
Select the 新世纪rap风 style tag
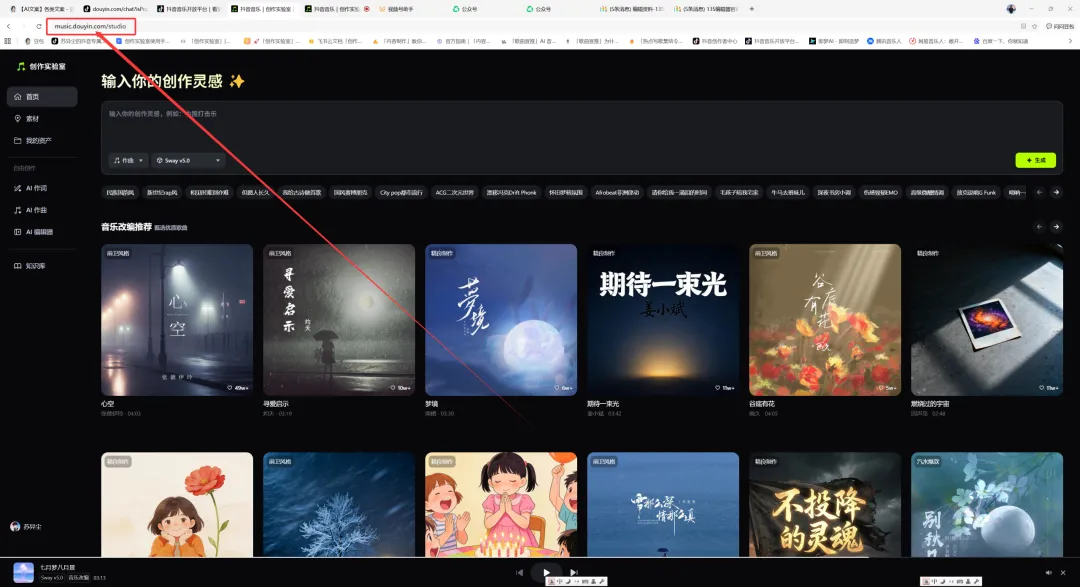[x=162, y=193]
